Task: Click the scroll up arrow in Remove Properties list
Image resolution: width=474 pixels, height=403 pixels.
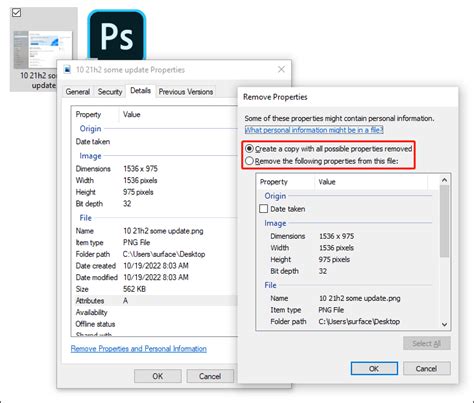Action: tap(444, 180)
